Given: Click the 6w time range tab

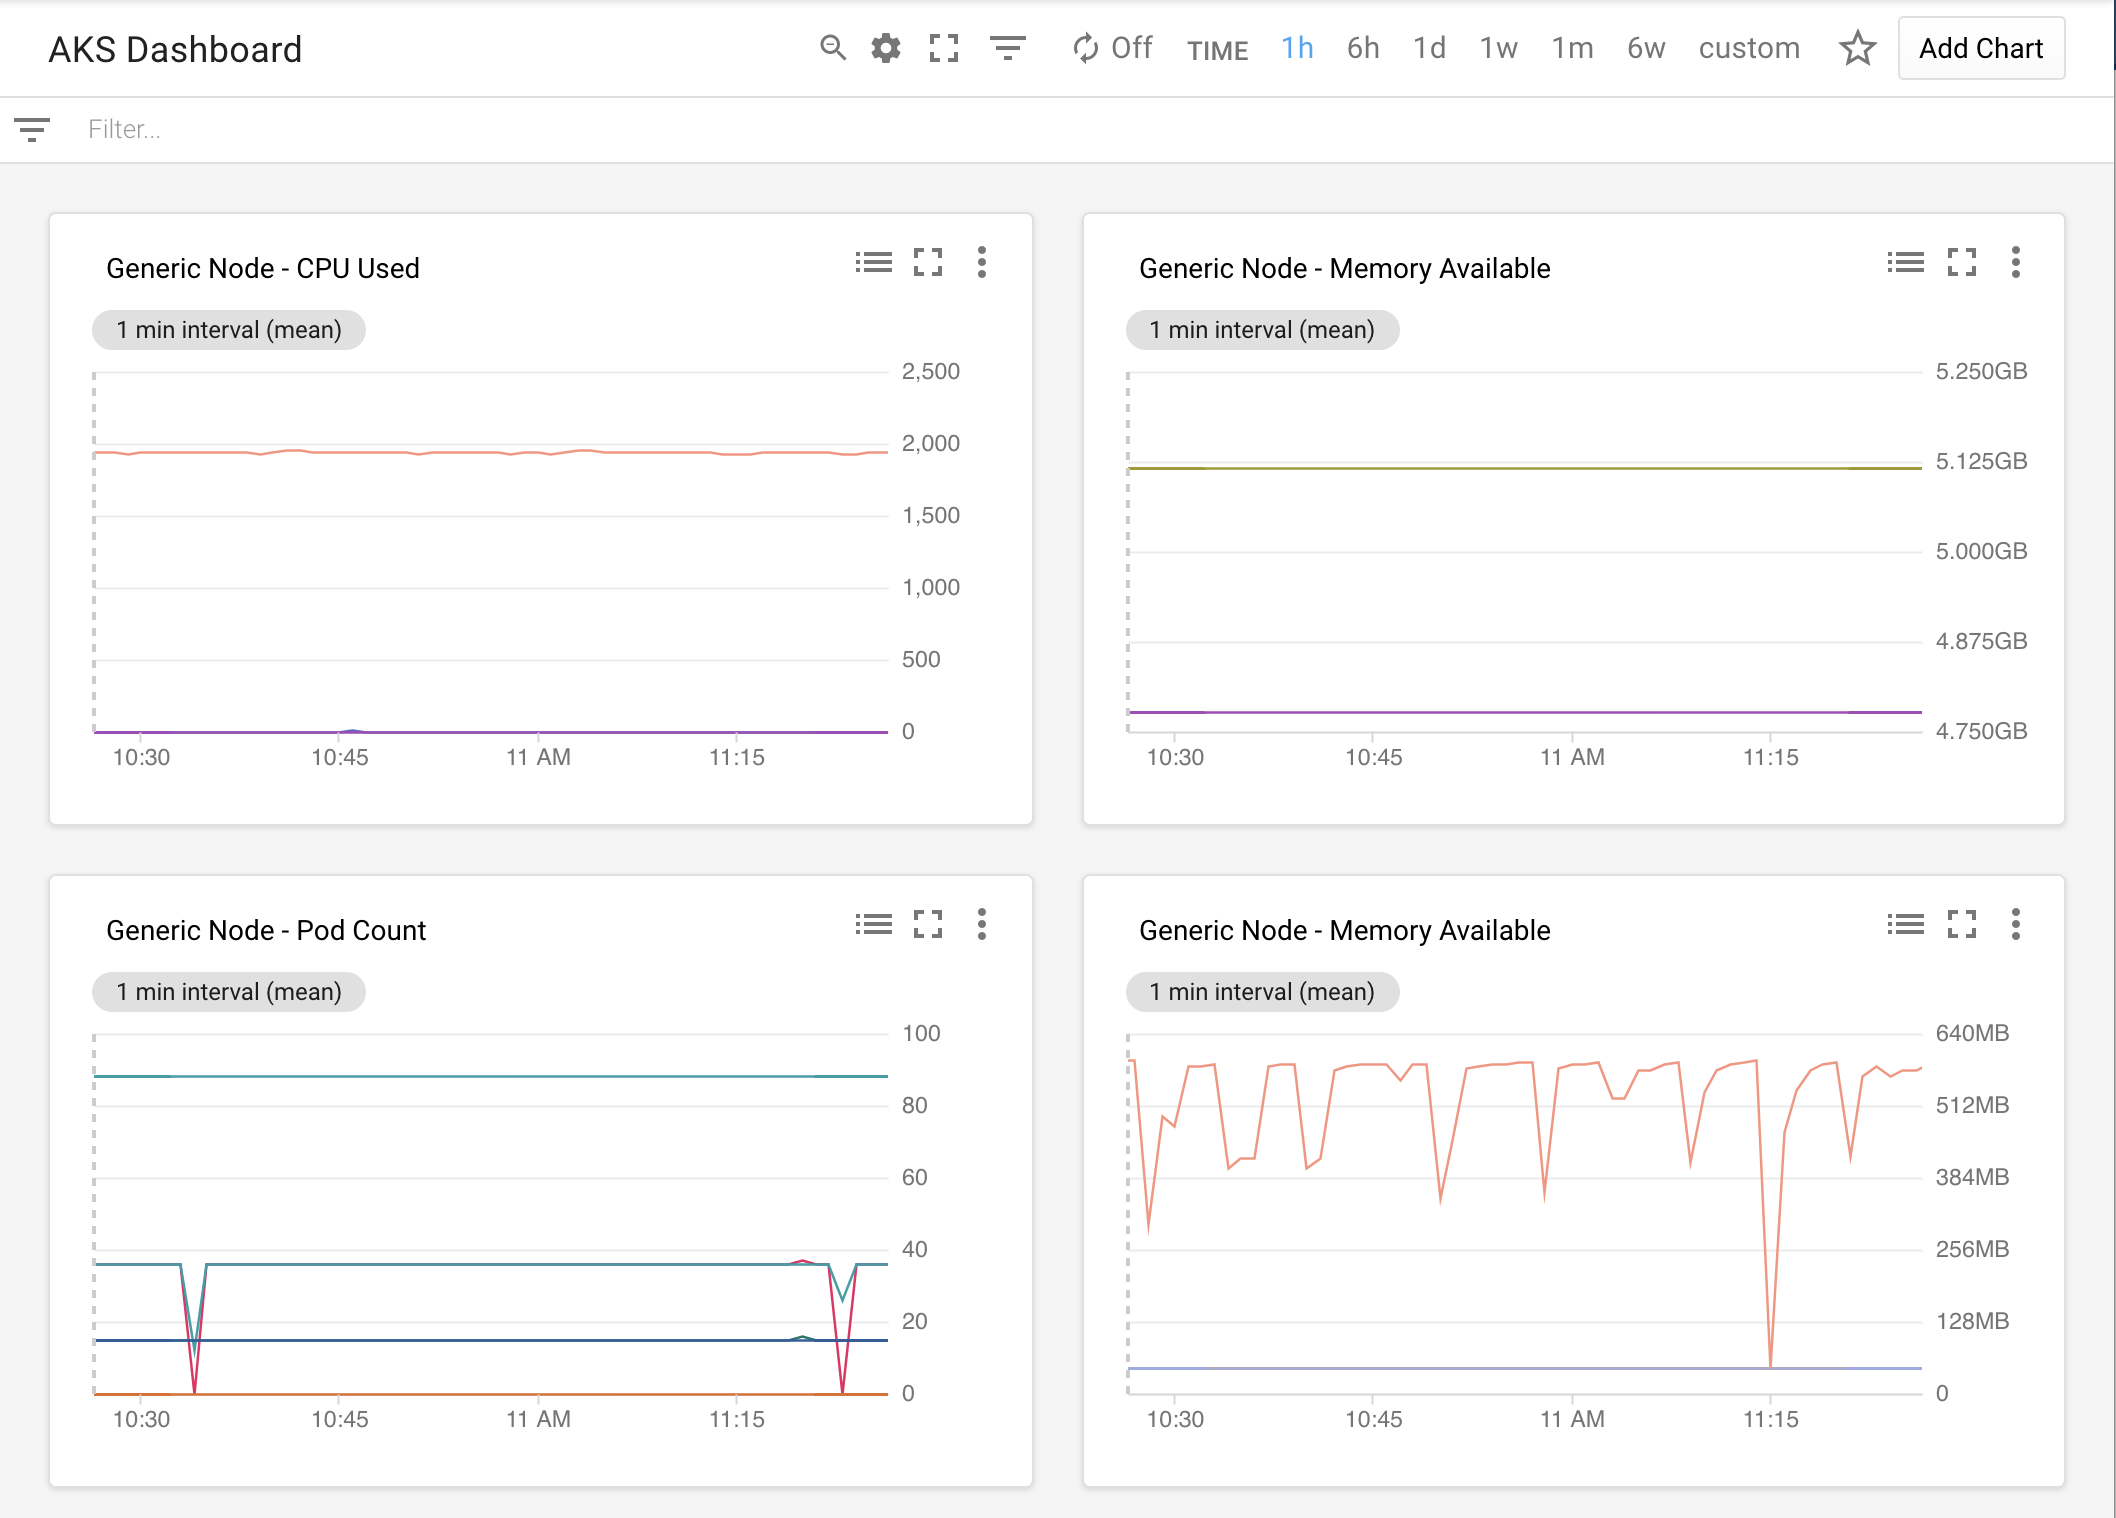Looking at the screenshot, I should click(1644, 49).
